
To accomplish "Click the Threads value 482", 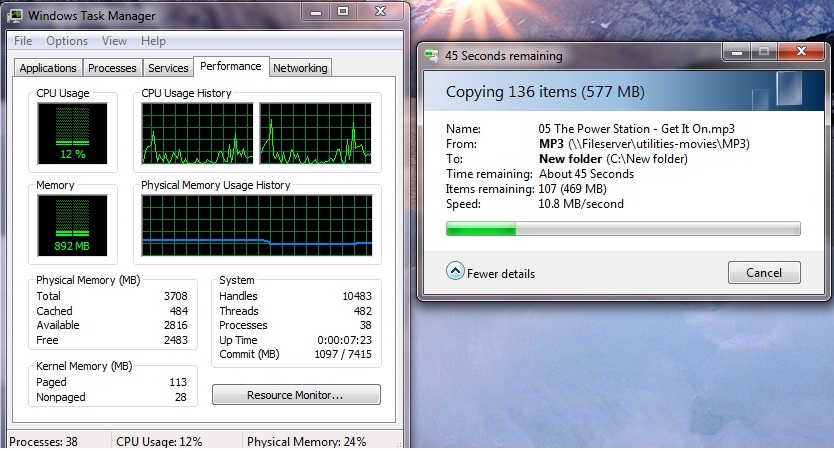I will tap(363, 311).
